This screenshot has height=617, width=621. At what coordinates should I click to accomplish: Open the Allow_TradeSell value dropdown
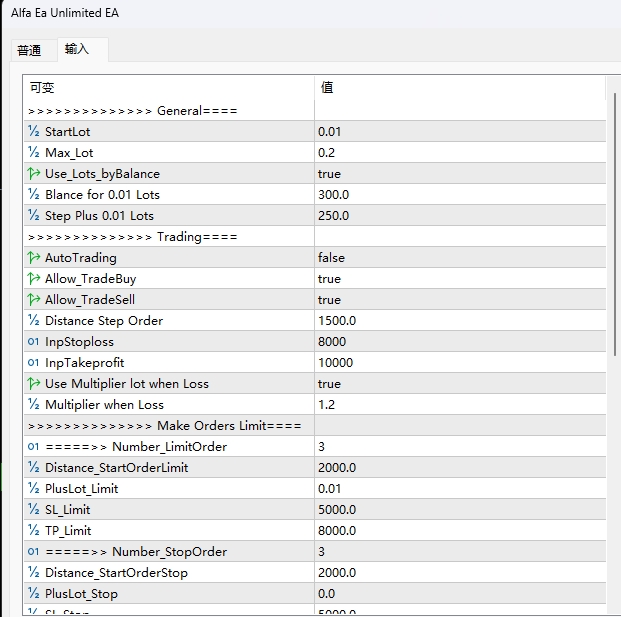pos(459,300)
